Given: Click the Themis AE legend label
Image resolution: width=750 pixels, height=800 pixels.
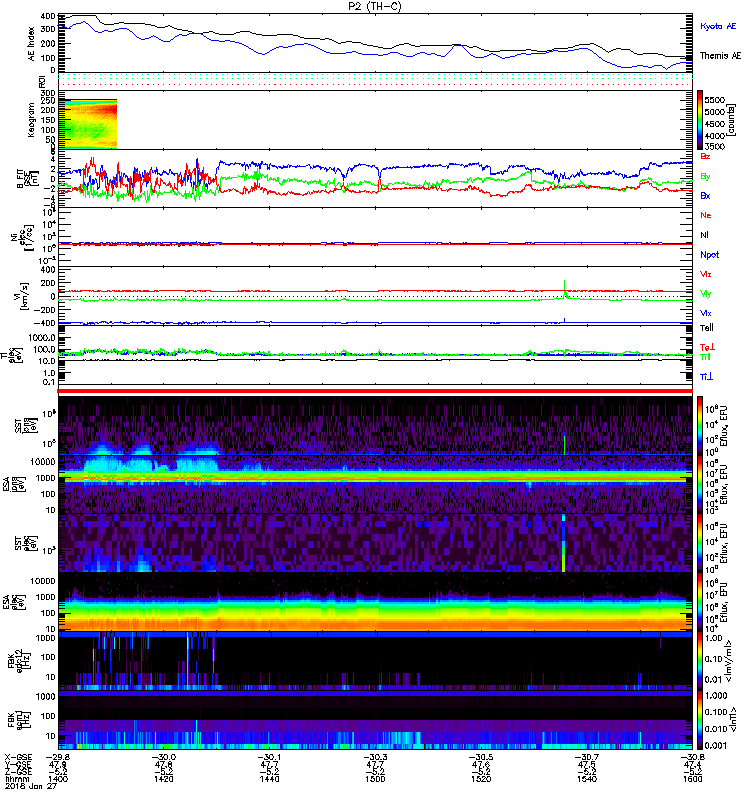Looking at the screenshot, I should (x=720, y=56).
